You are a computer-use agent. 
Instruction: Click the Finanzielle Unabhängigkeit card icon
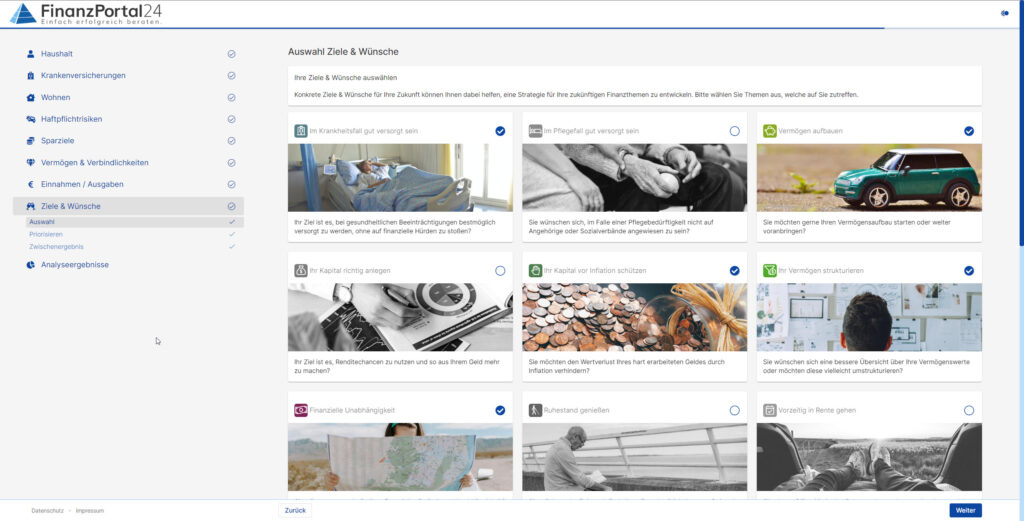pyautogui.click(x=300, y=410)
